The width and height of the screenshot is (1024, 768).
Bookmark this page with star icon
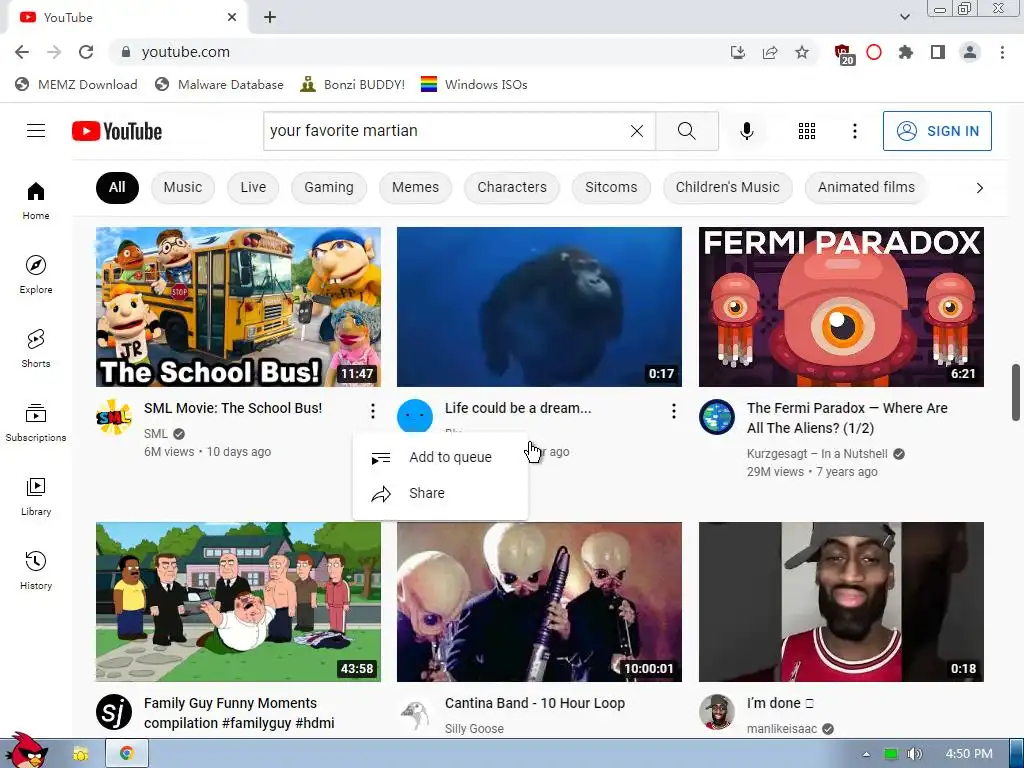click(802, 52)
